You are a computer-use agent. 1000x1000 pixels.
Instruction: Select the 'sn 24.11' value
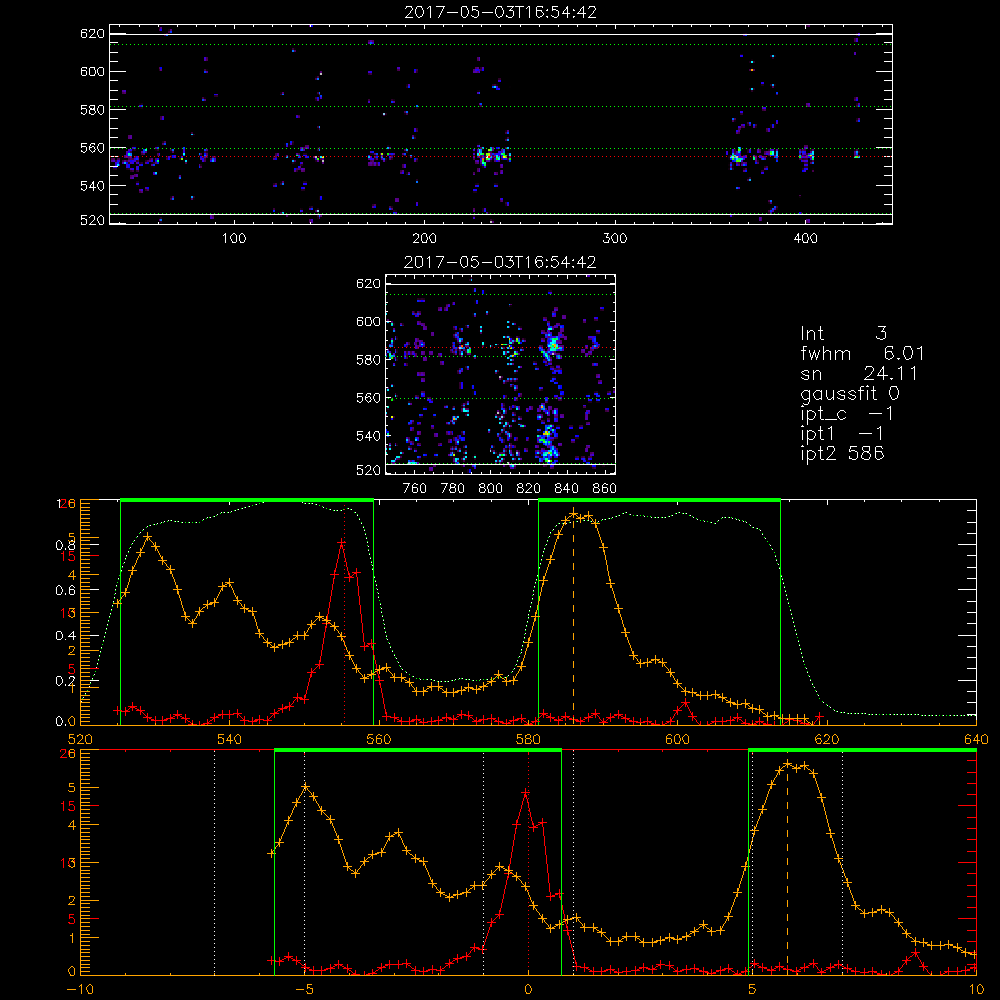pos(859,373)
